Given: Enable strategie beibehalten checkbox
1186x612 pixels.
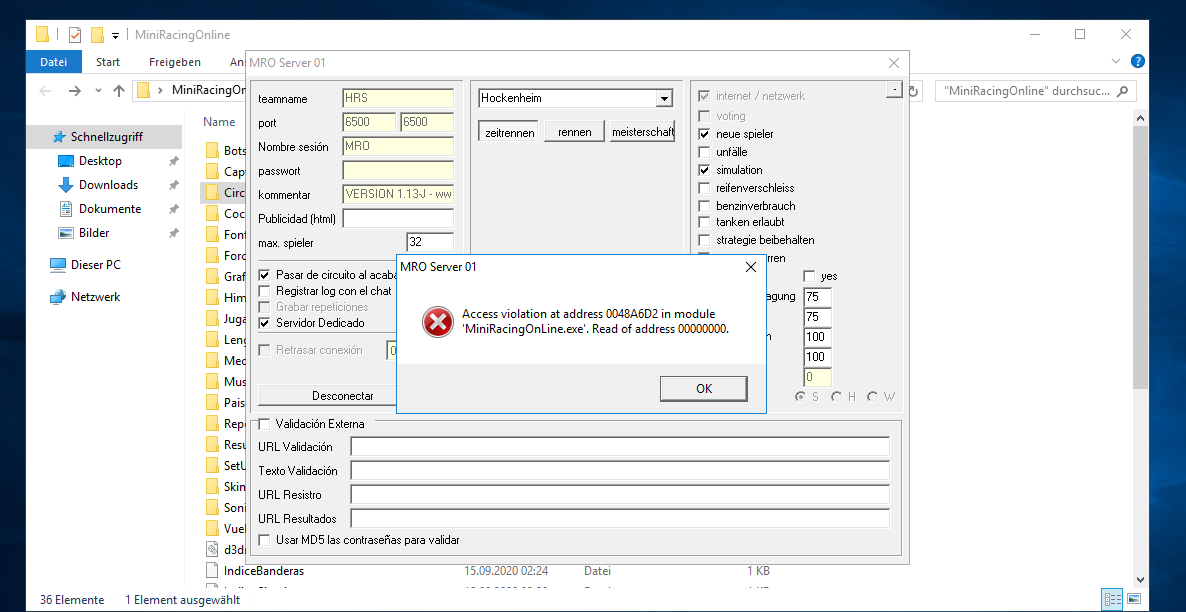Looking at the screenshot, I should (704, 241).
